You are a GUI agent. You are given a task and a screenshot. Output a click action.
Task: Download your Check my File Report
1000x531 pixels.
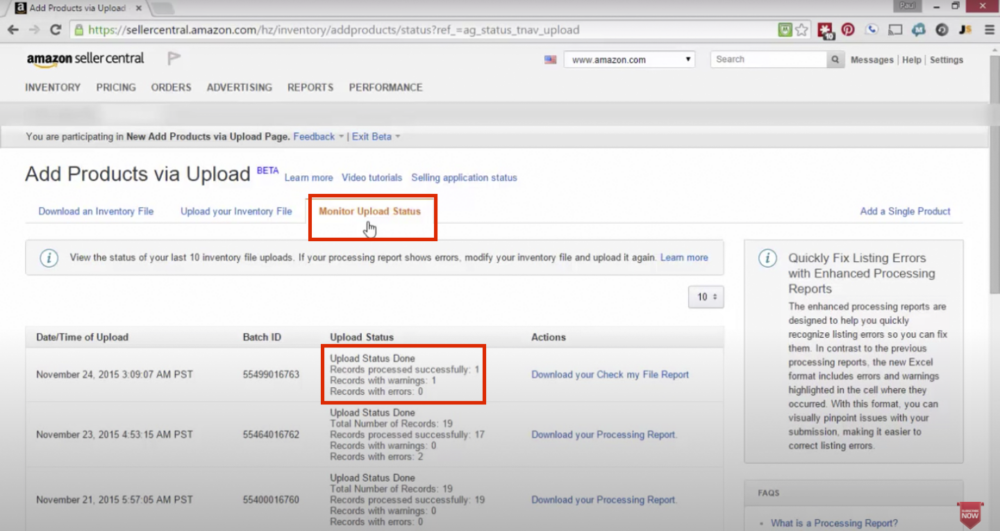pyautogui.click(x=610, y=375)
